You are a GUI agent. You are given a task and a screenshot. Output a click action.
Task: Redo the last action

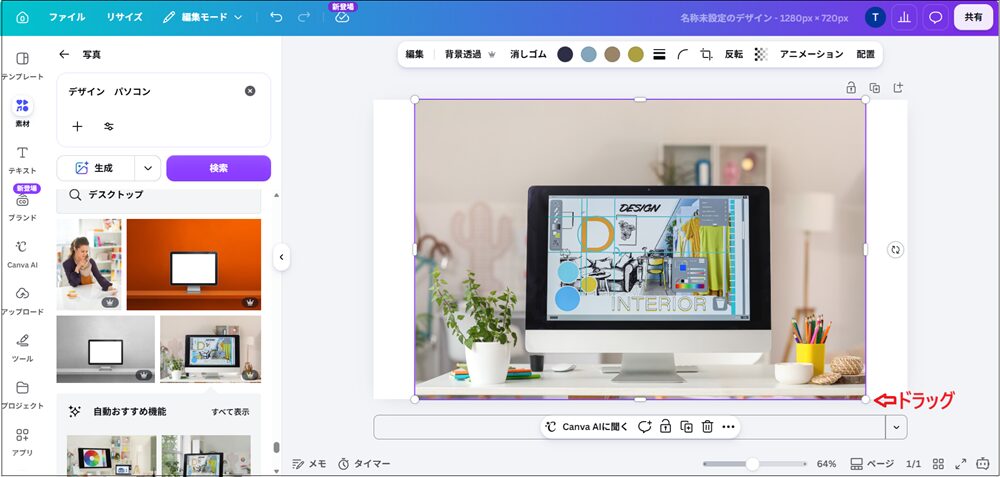(304, 17)
